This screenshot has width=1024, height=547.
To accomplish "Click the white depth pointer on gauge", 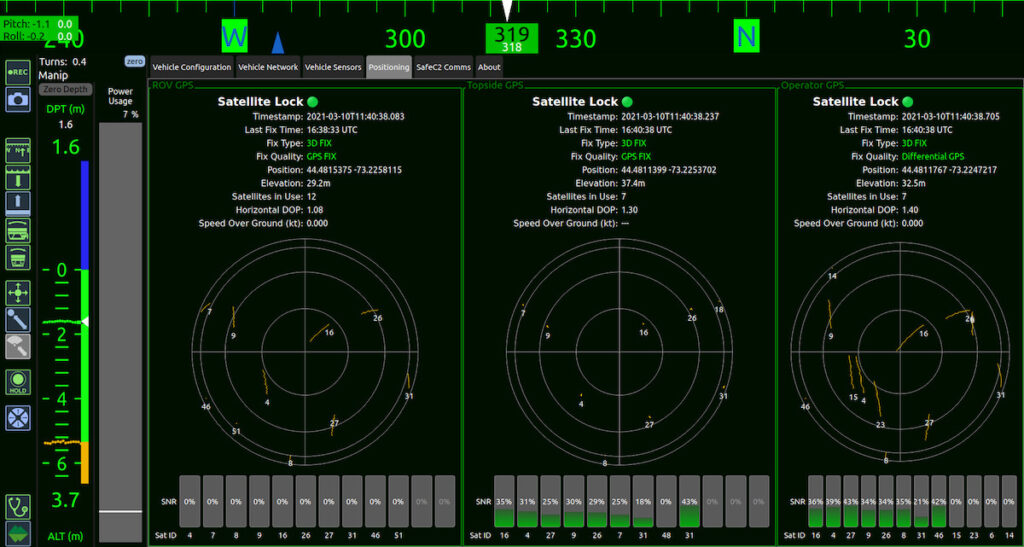I will click(x=84, y=321).
